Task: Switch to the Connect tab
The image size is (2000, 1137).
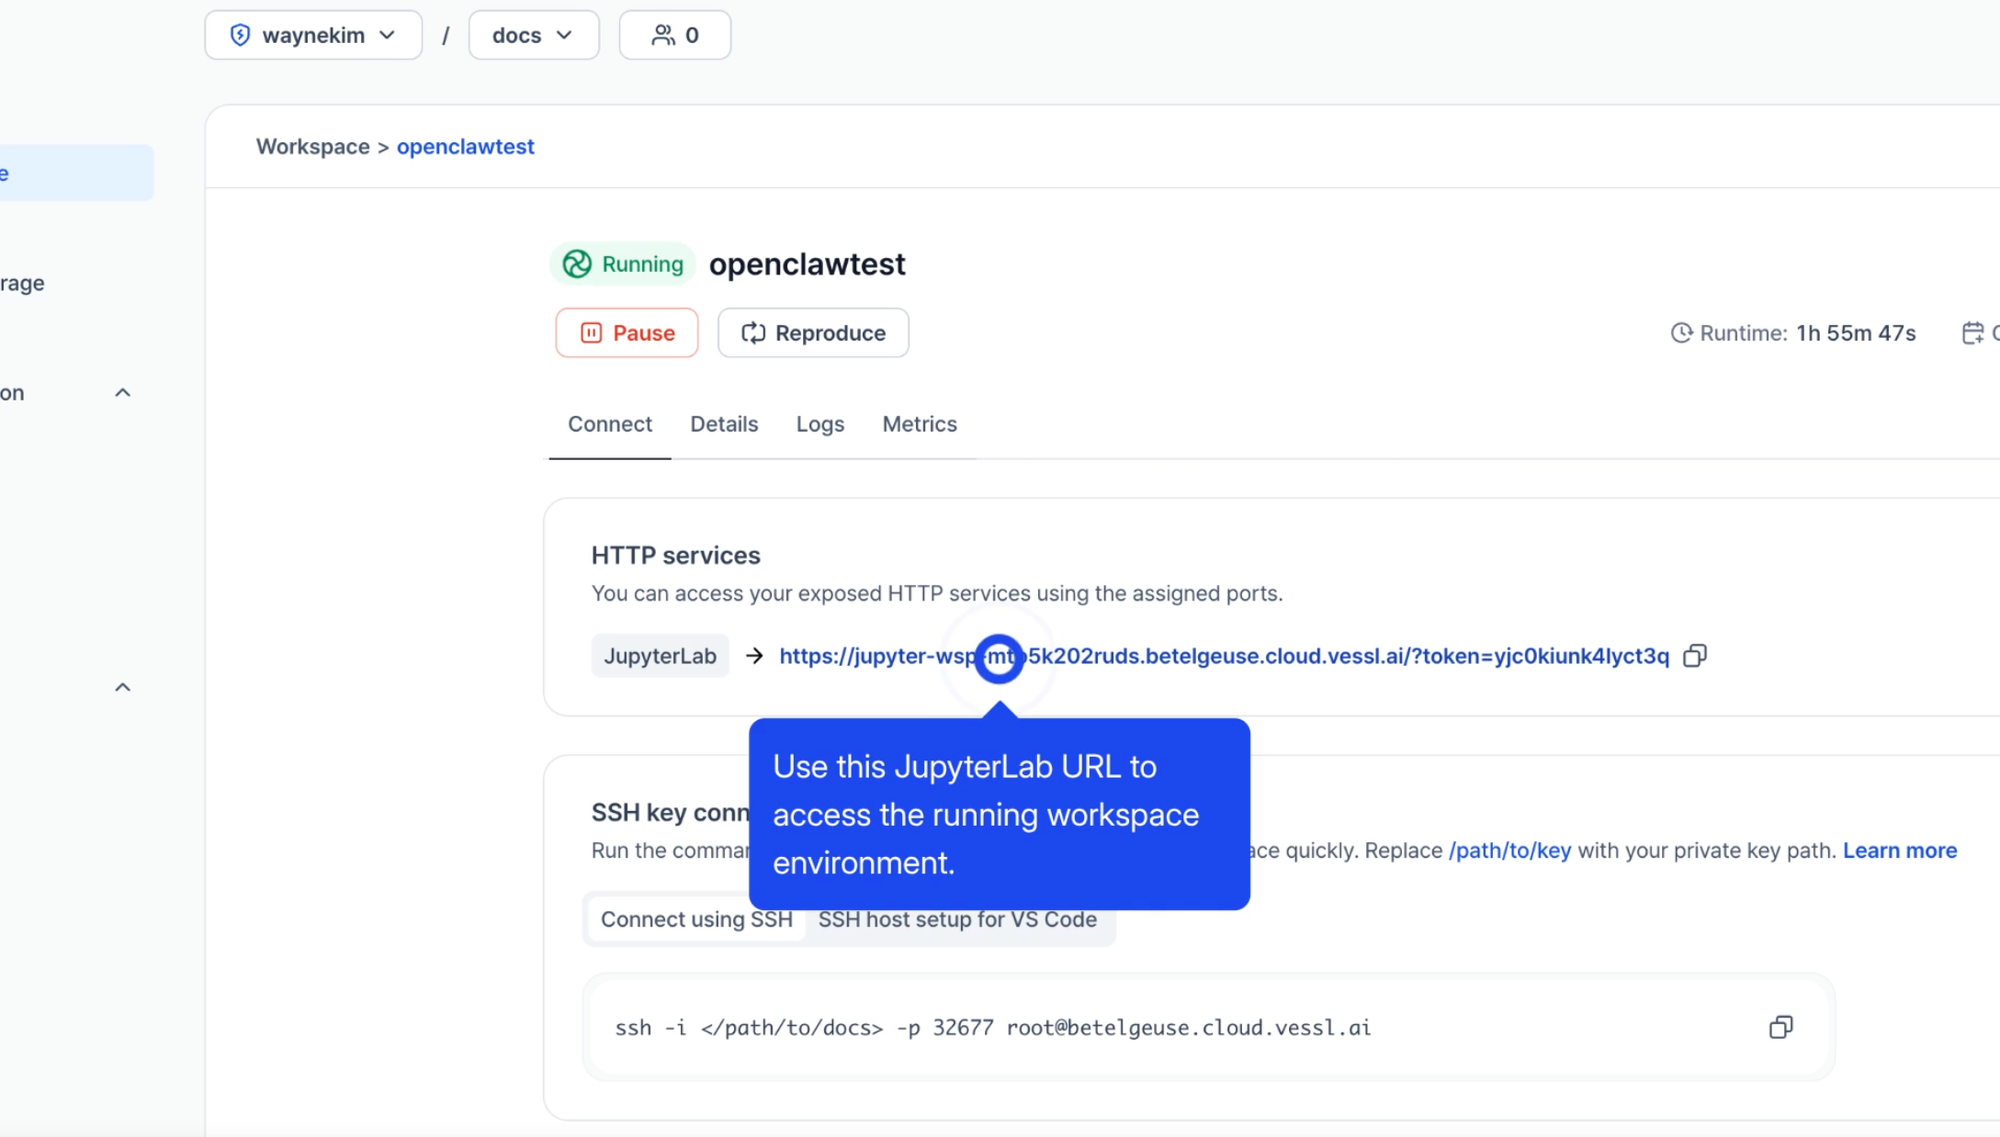Action: 610,424
